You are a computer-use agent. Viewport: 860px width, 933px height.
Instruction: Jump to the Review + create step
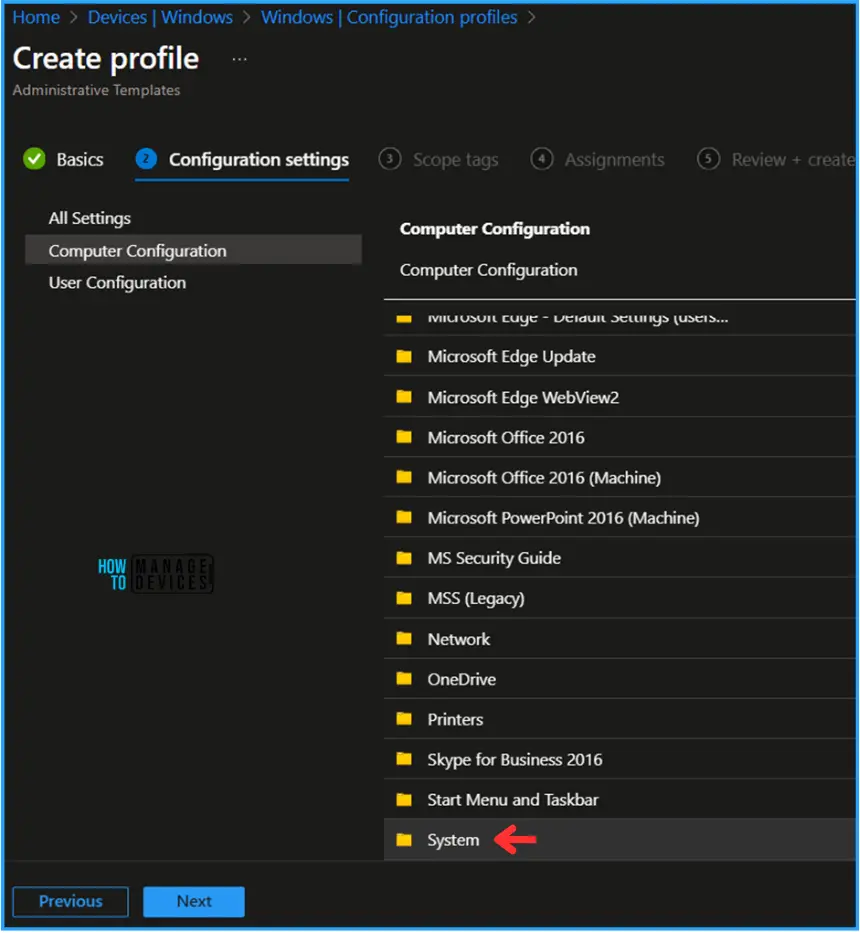click(793, 159)
